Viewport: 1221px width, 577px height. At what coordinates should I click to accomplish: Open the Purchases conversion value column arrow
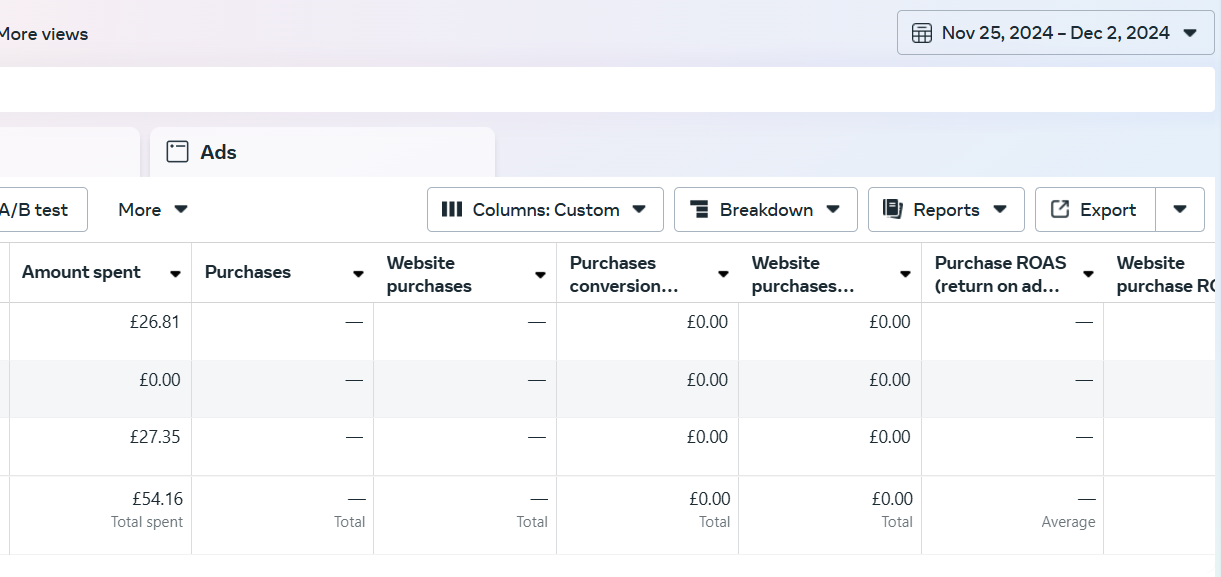723,274
